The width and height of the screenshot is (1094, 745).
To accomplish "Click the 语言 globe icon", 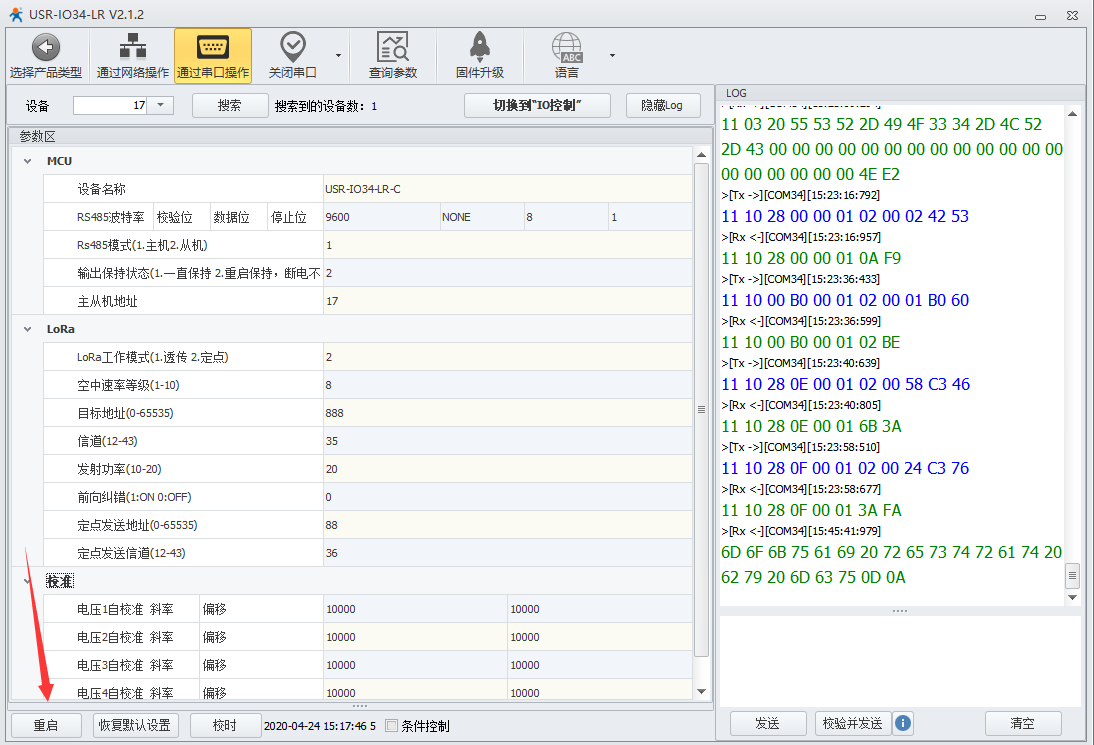I will click(567, 47).
